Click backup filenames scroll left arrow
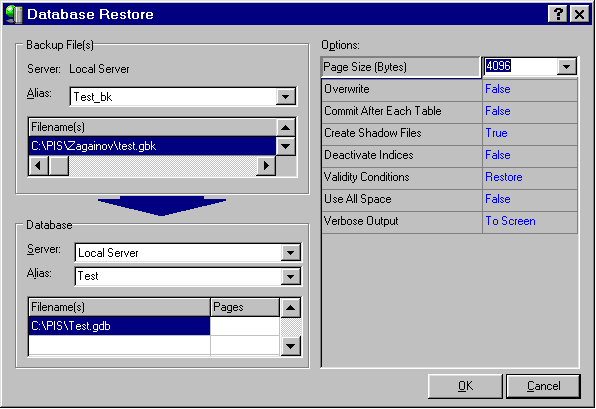 click(x=38, y=166)
